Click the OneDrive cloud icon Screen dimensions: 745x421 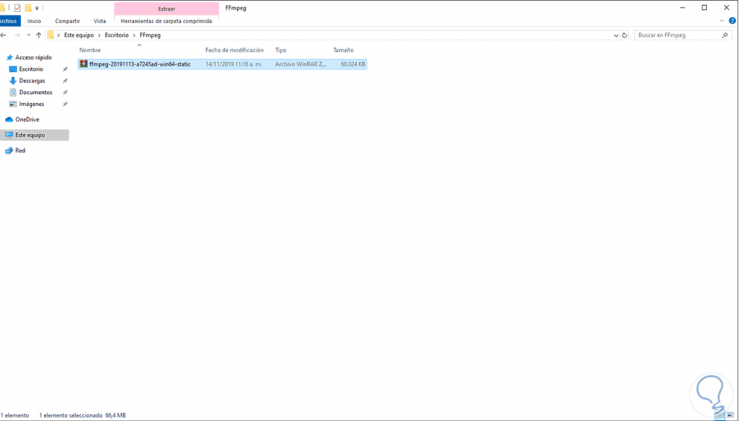coord(9,120)
